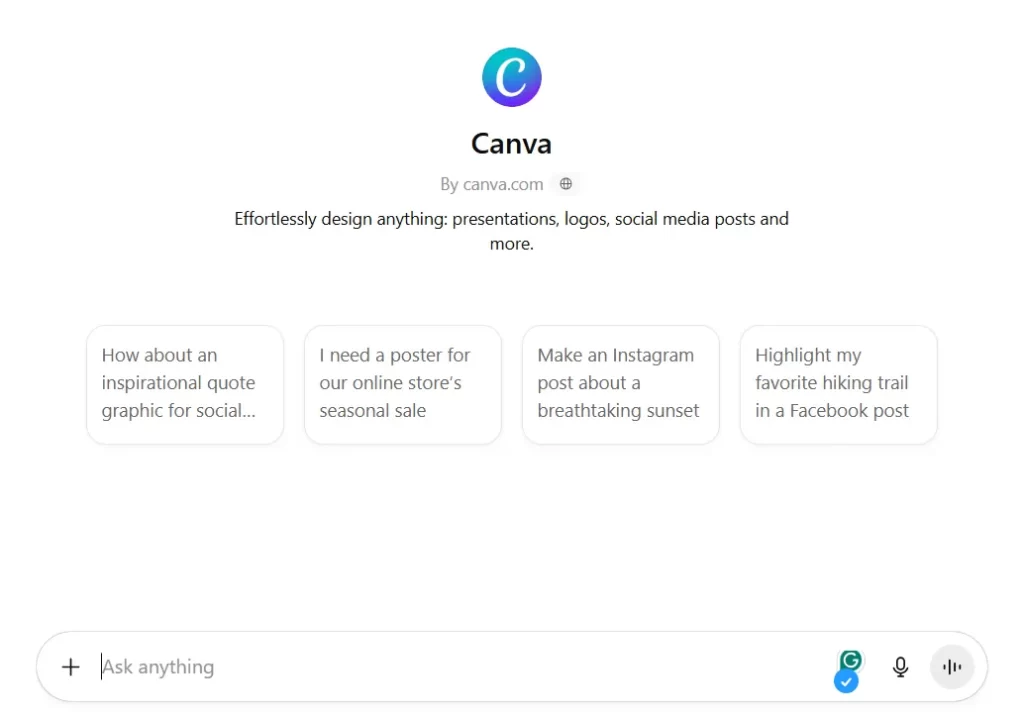Click the word "Instagram" in the suggestion card
Image resolution: width=1024 pixels, height=718 pixels.
[652, 355]
